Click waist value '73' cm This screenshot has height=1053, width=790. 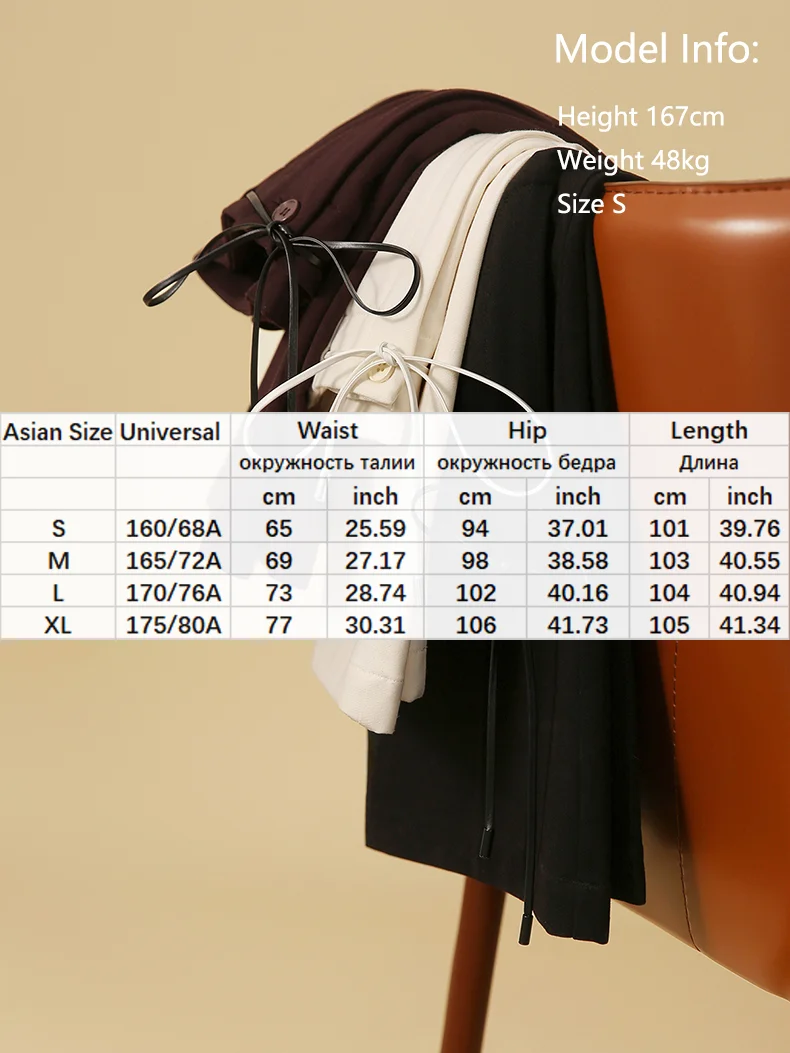279,593
